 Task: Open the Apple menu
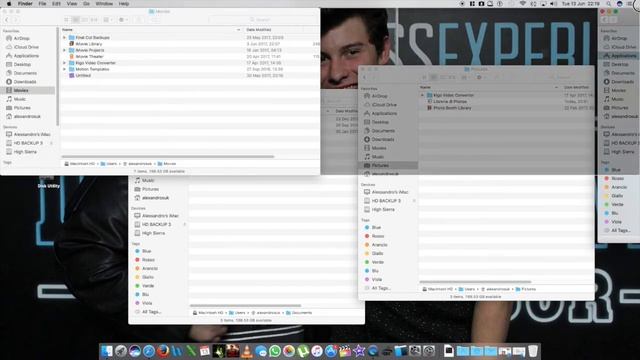9,4
